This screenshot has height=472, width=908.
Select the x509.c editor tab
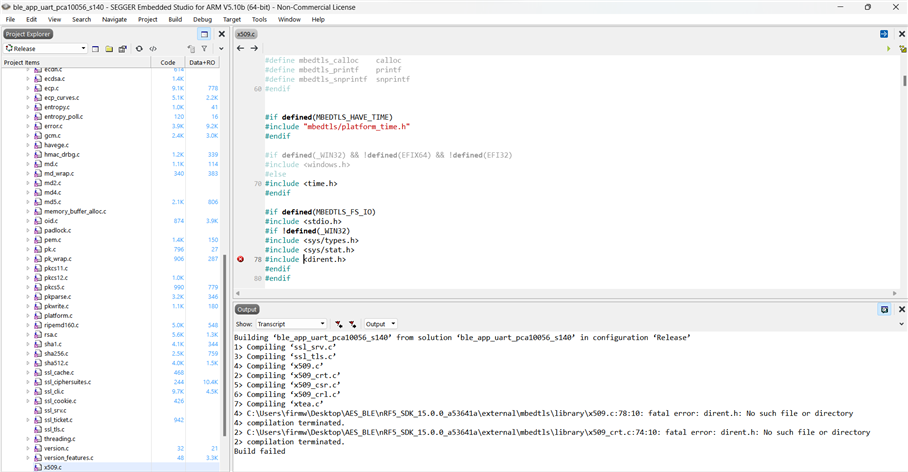(x=246, y=34)
